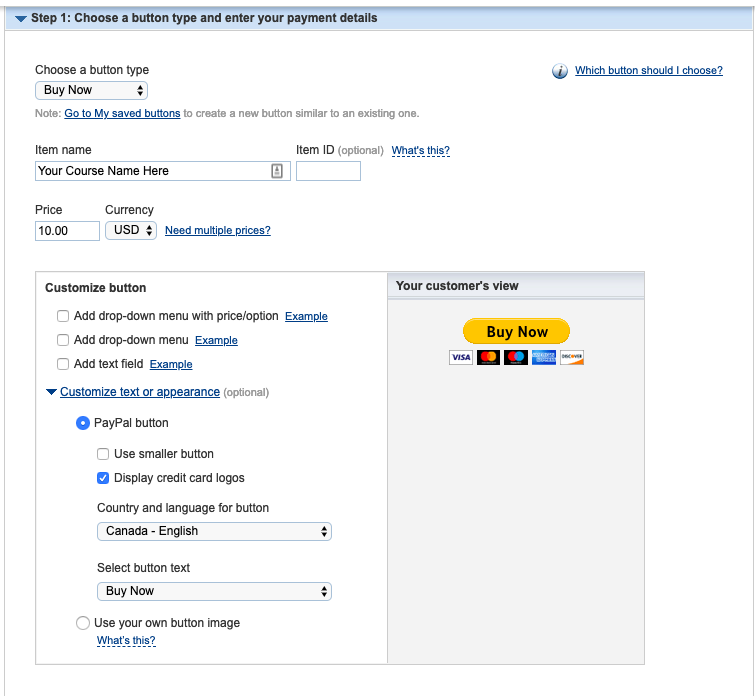This screenshot has width=755, height=696.
Task: Open Example link for price/option drop-down
Action: click(306, 316)
